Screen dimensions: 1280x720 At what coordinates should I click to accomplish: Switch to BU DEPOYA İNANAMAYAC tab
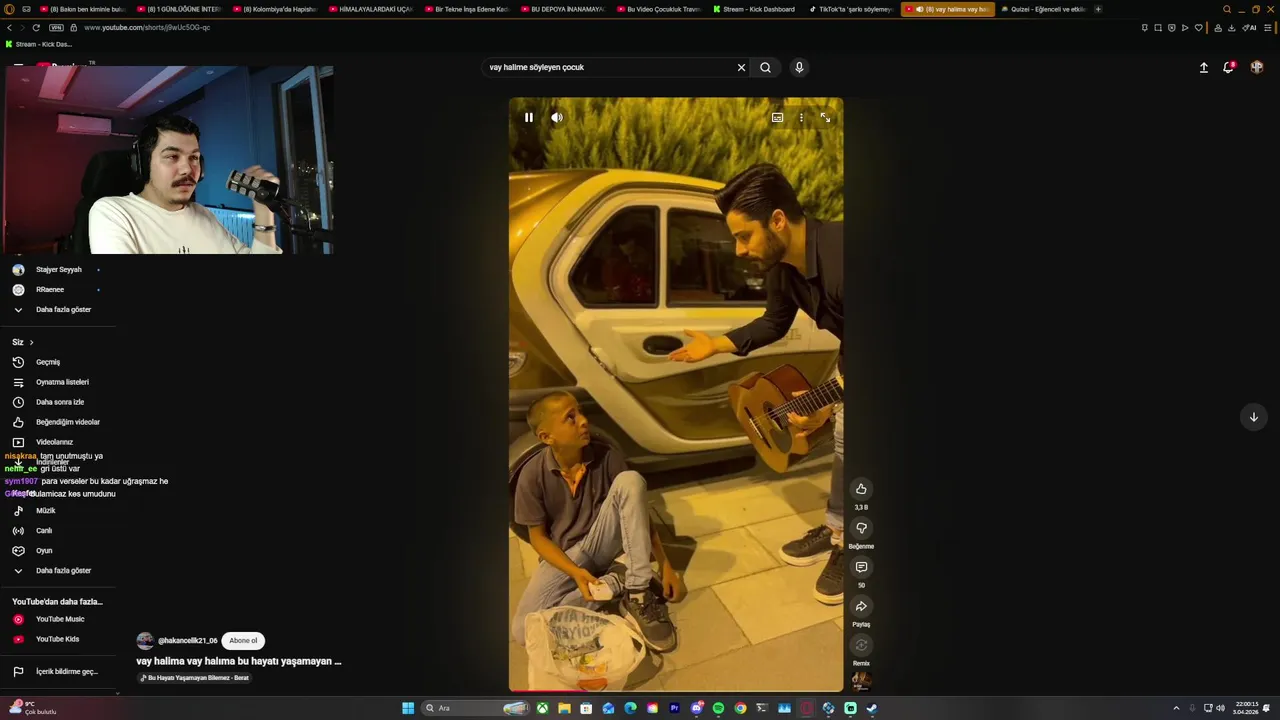tap(563, 9)
